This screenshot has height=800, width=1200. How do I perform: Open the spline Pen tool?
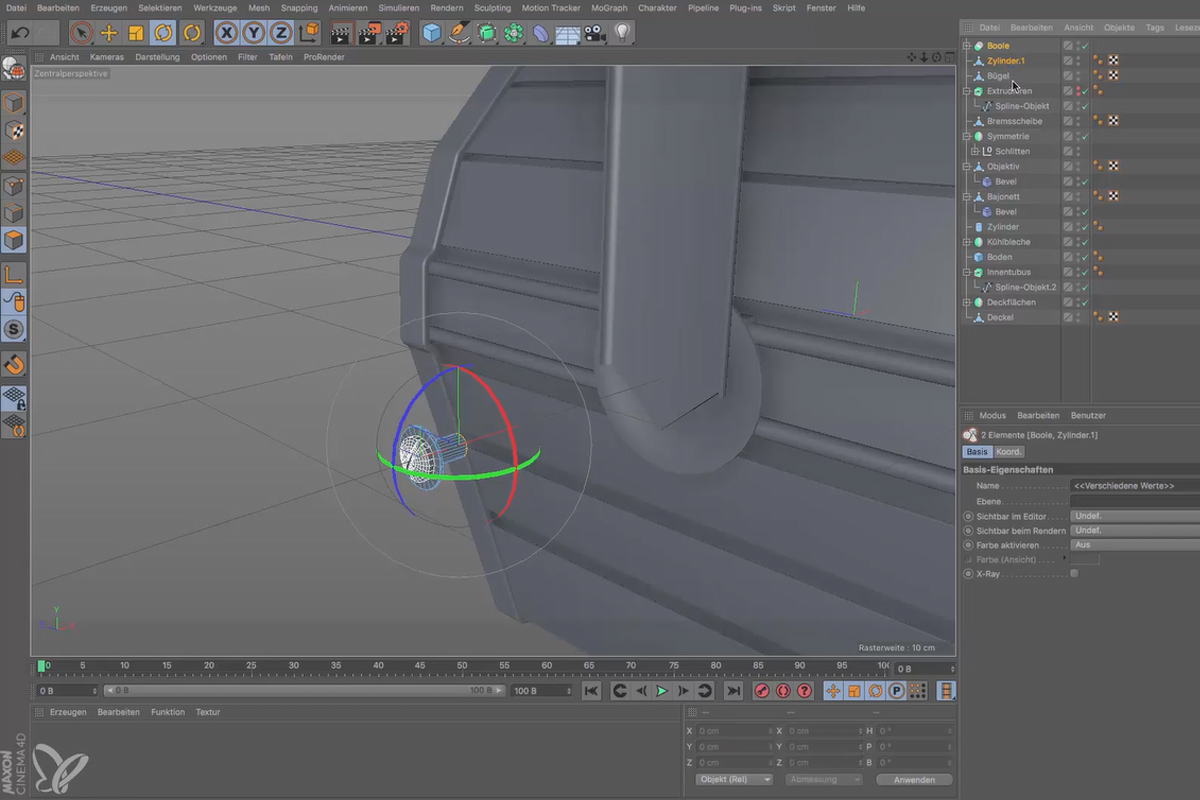click(458, 33)
